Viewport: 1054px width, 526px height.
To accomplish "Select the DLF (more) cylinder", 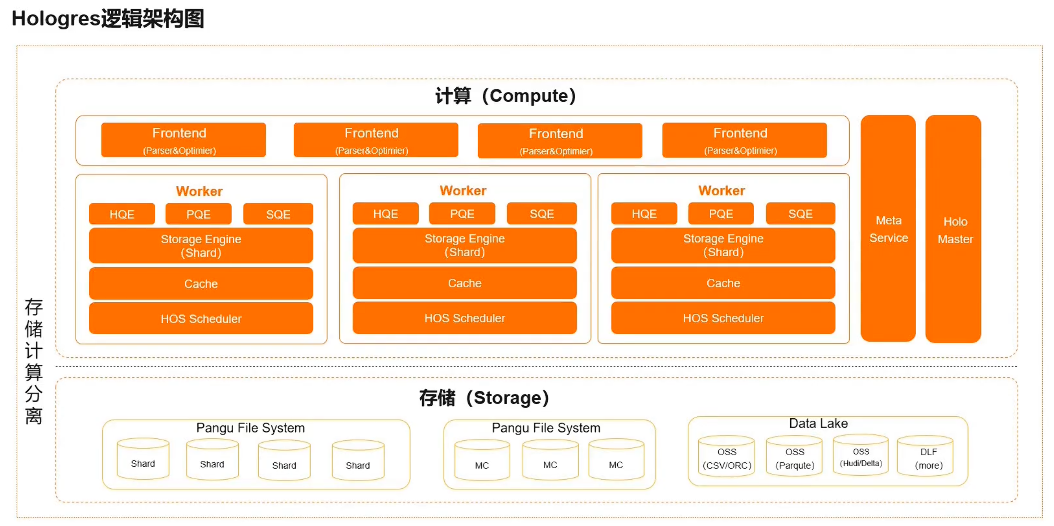I will [925, 456].
